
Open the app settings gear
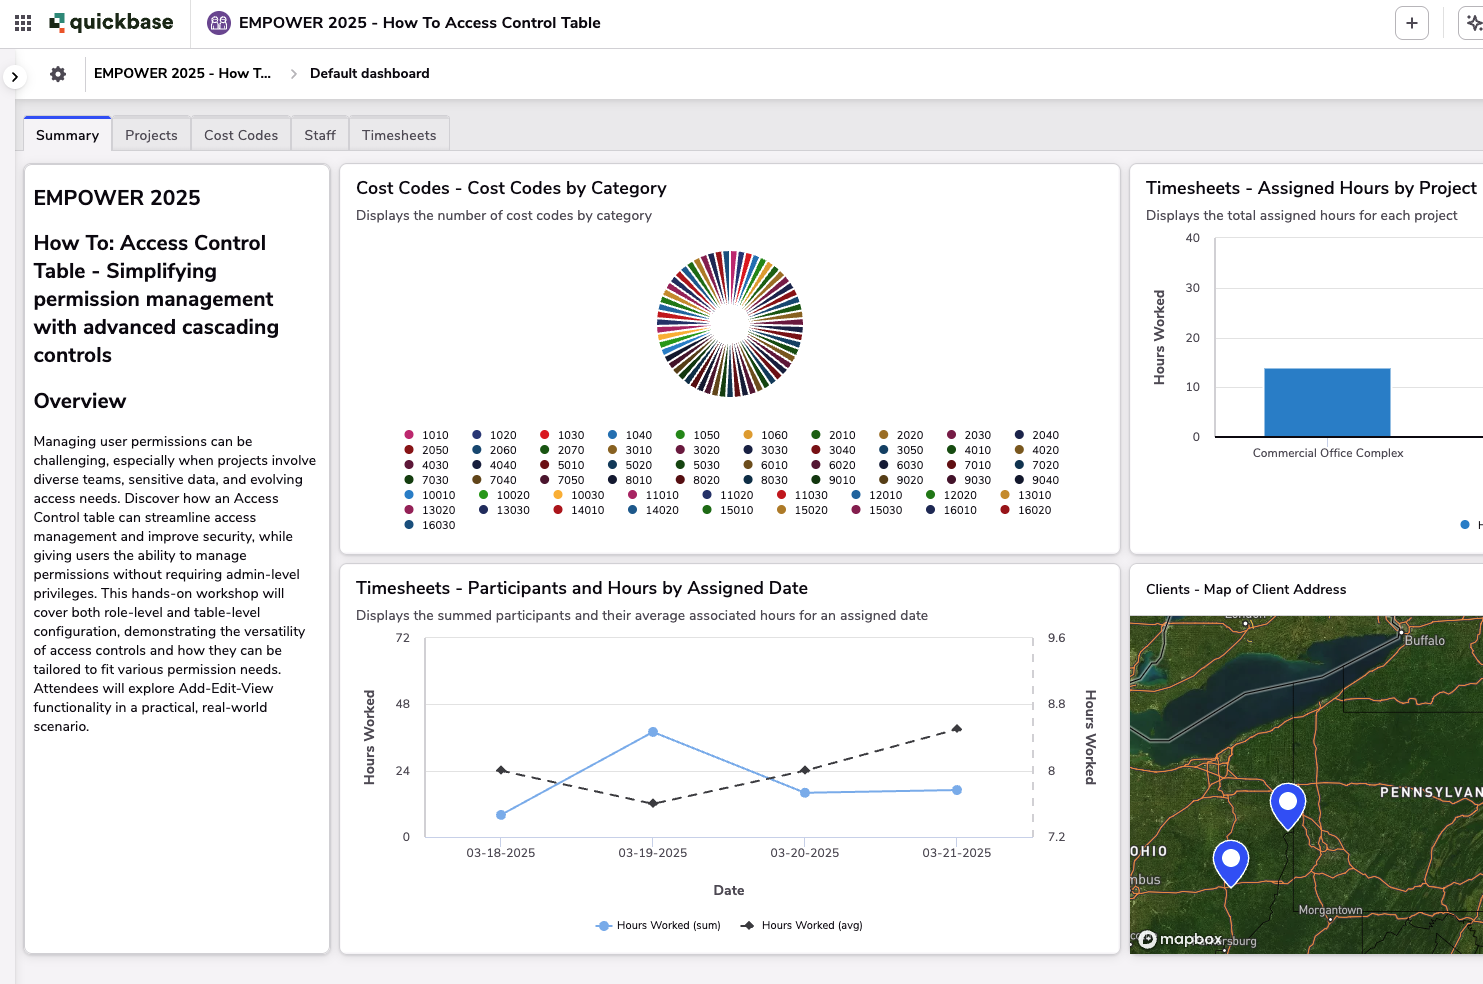pos(58,73)
